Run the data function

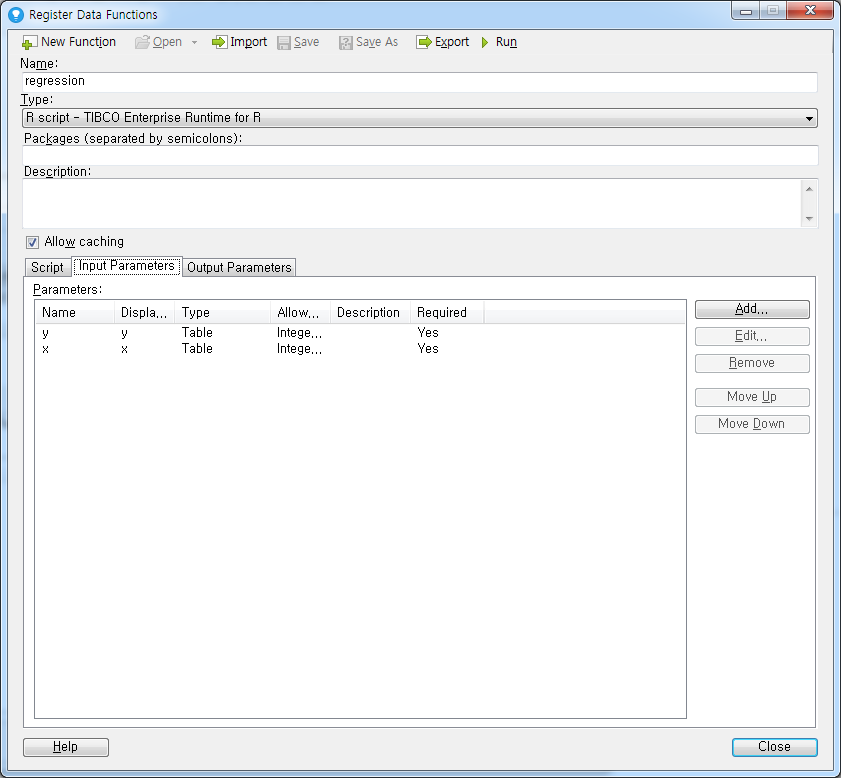pos(499,42)
